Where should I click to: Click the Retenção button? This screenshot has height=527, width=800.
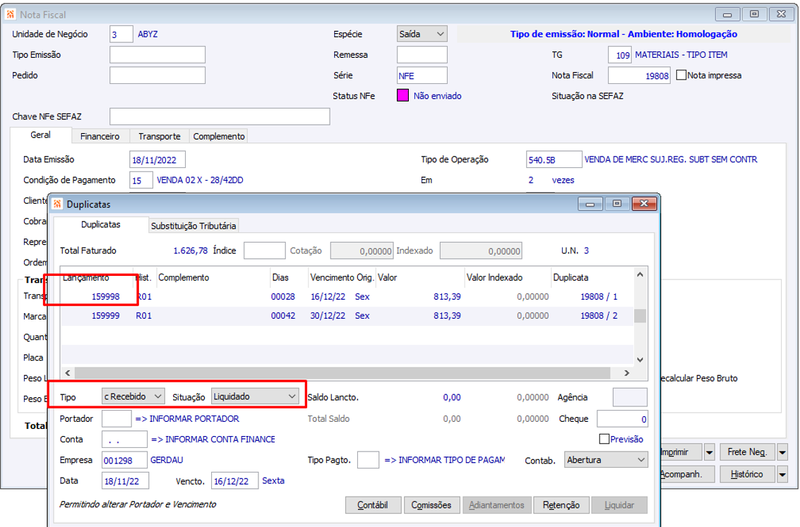[x=561, y=505]
